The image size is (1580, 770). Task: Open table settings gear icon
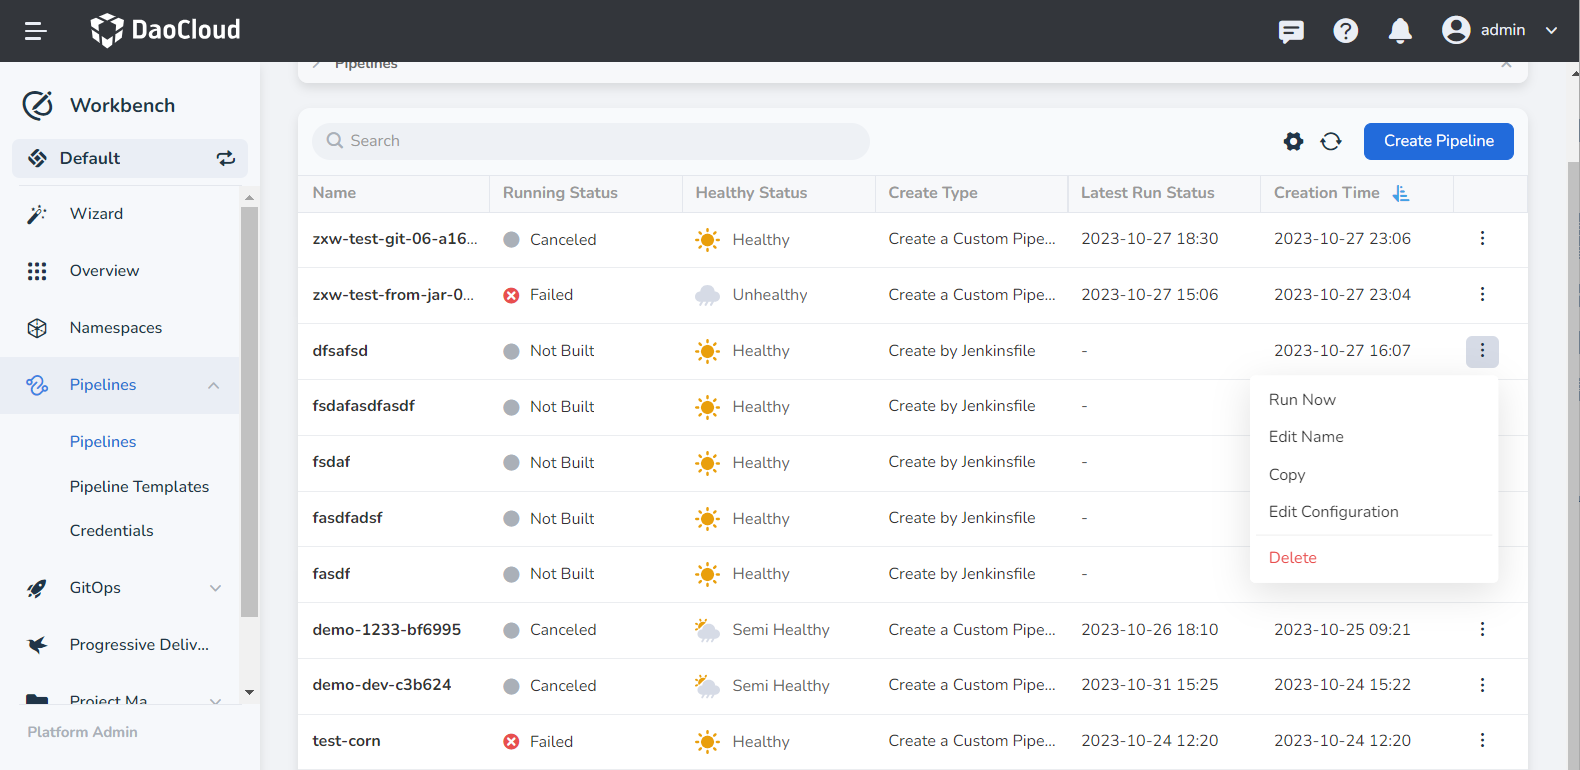[1293, 142]
